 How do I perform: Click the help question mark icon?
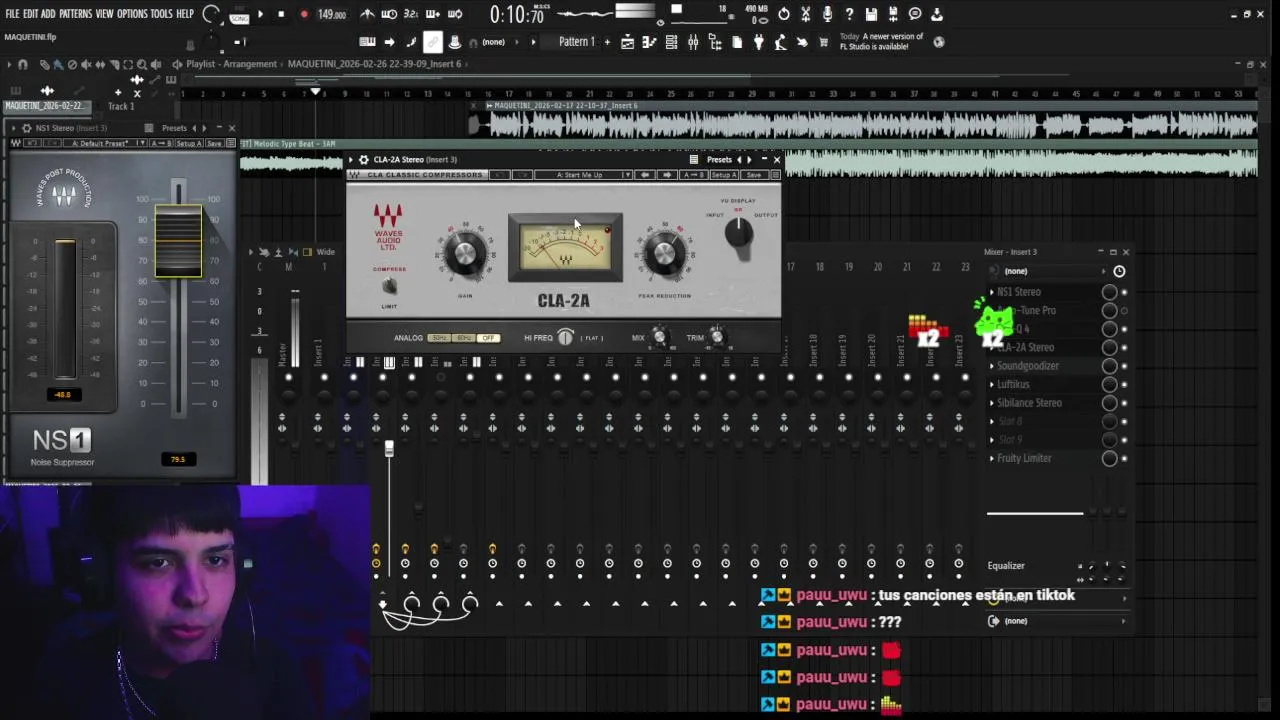pos(849,14)
